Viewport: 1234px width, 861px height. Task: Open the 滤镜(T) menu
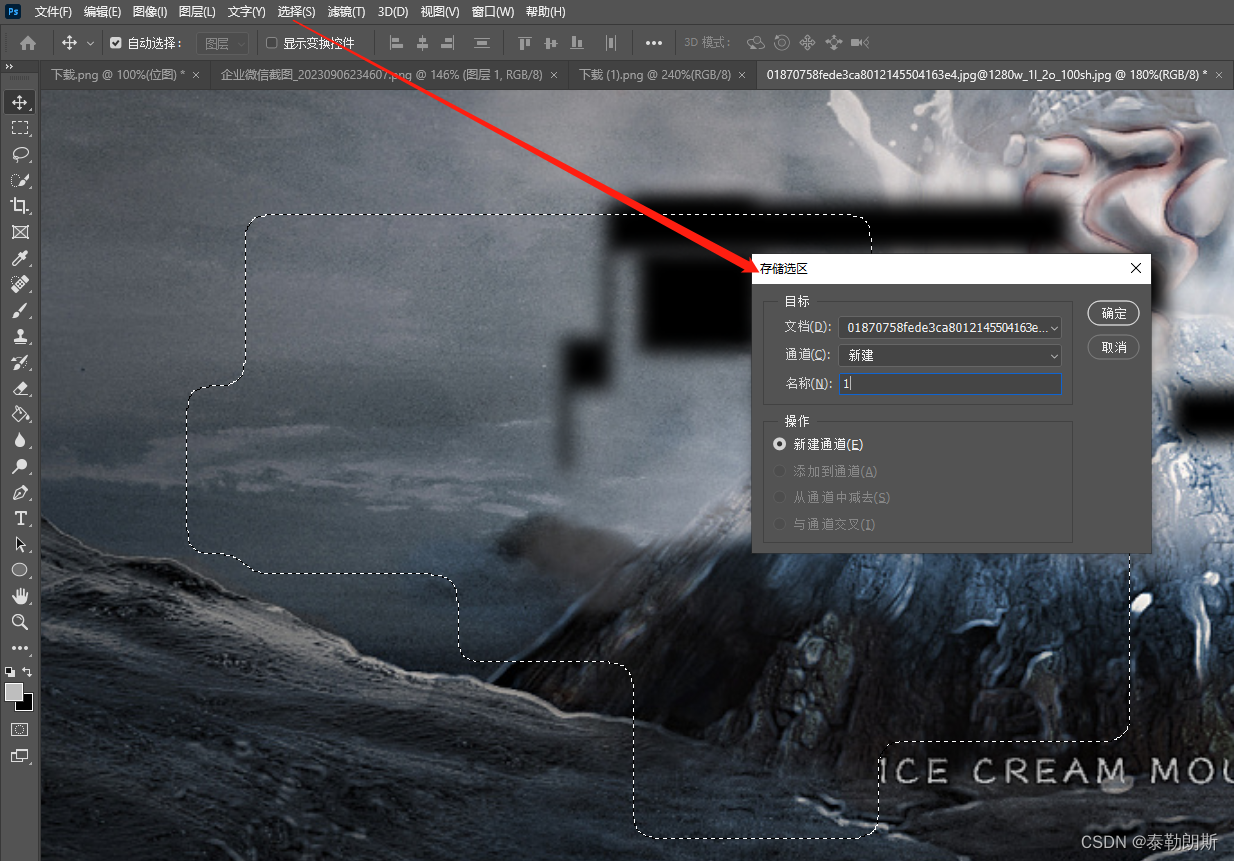(x=346, y=12)
